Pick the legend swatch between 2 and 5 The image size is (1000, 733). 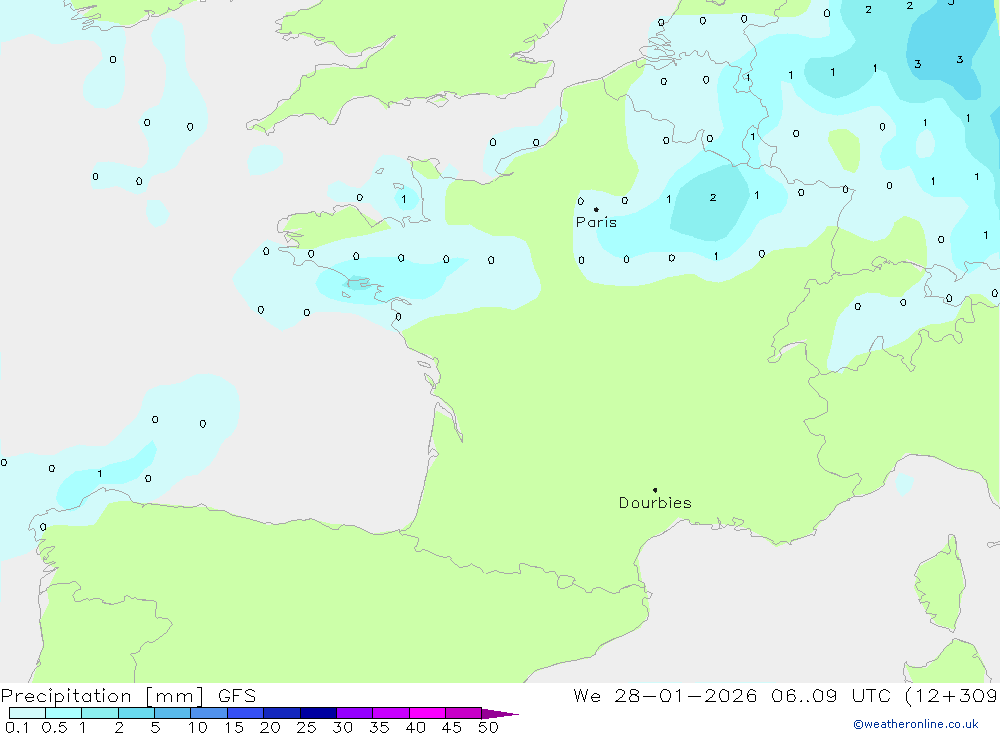point(136,713)
